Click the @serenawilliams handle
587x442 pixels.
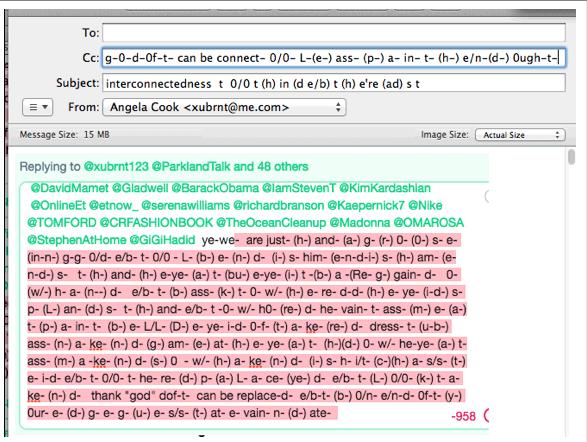(x=185, y=205)
